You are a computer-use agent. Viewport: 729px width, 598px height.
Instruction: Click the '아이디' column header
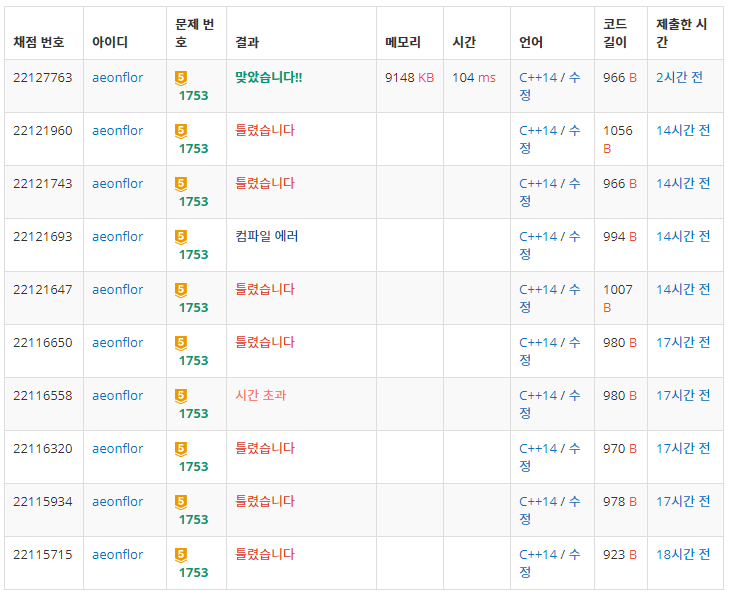(x=110, y=42)
